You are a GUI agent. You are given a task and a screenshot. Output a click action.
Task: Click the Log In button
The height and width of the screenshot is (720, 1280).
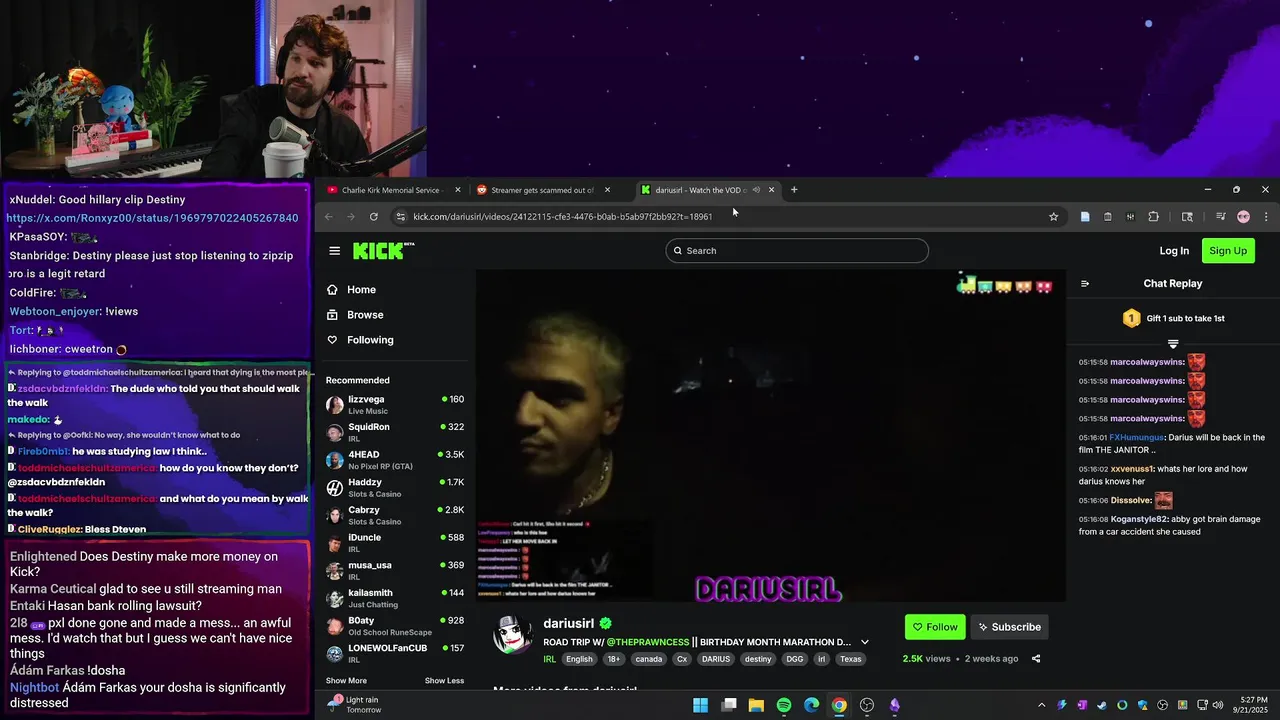pos(1174,251)
